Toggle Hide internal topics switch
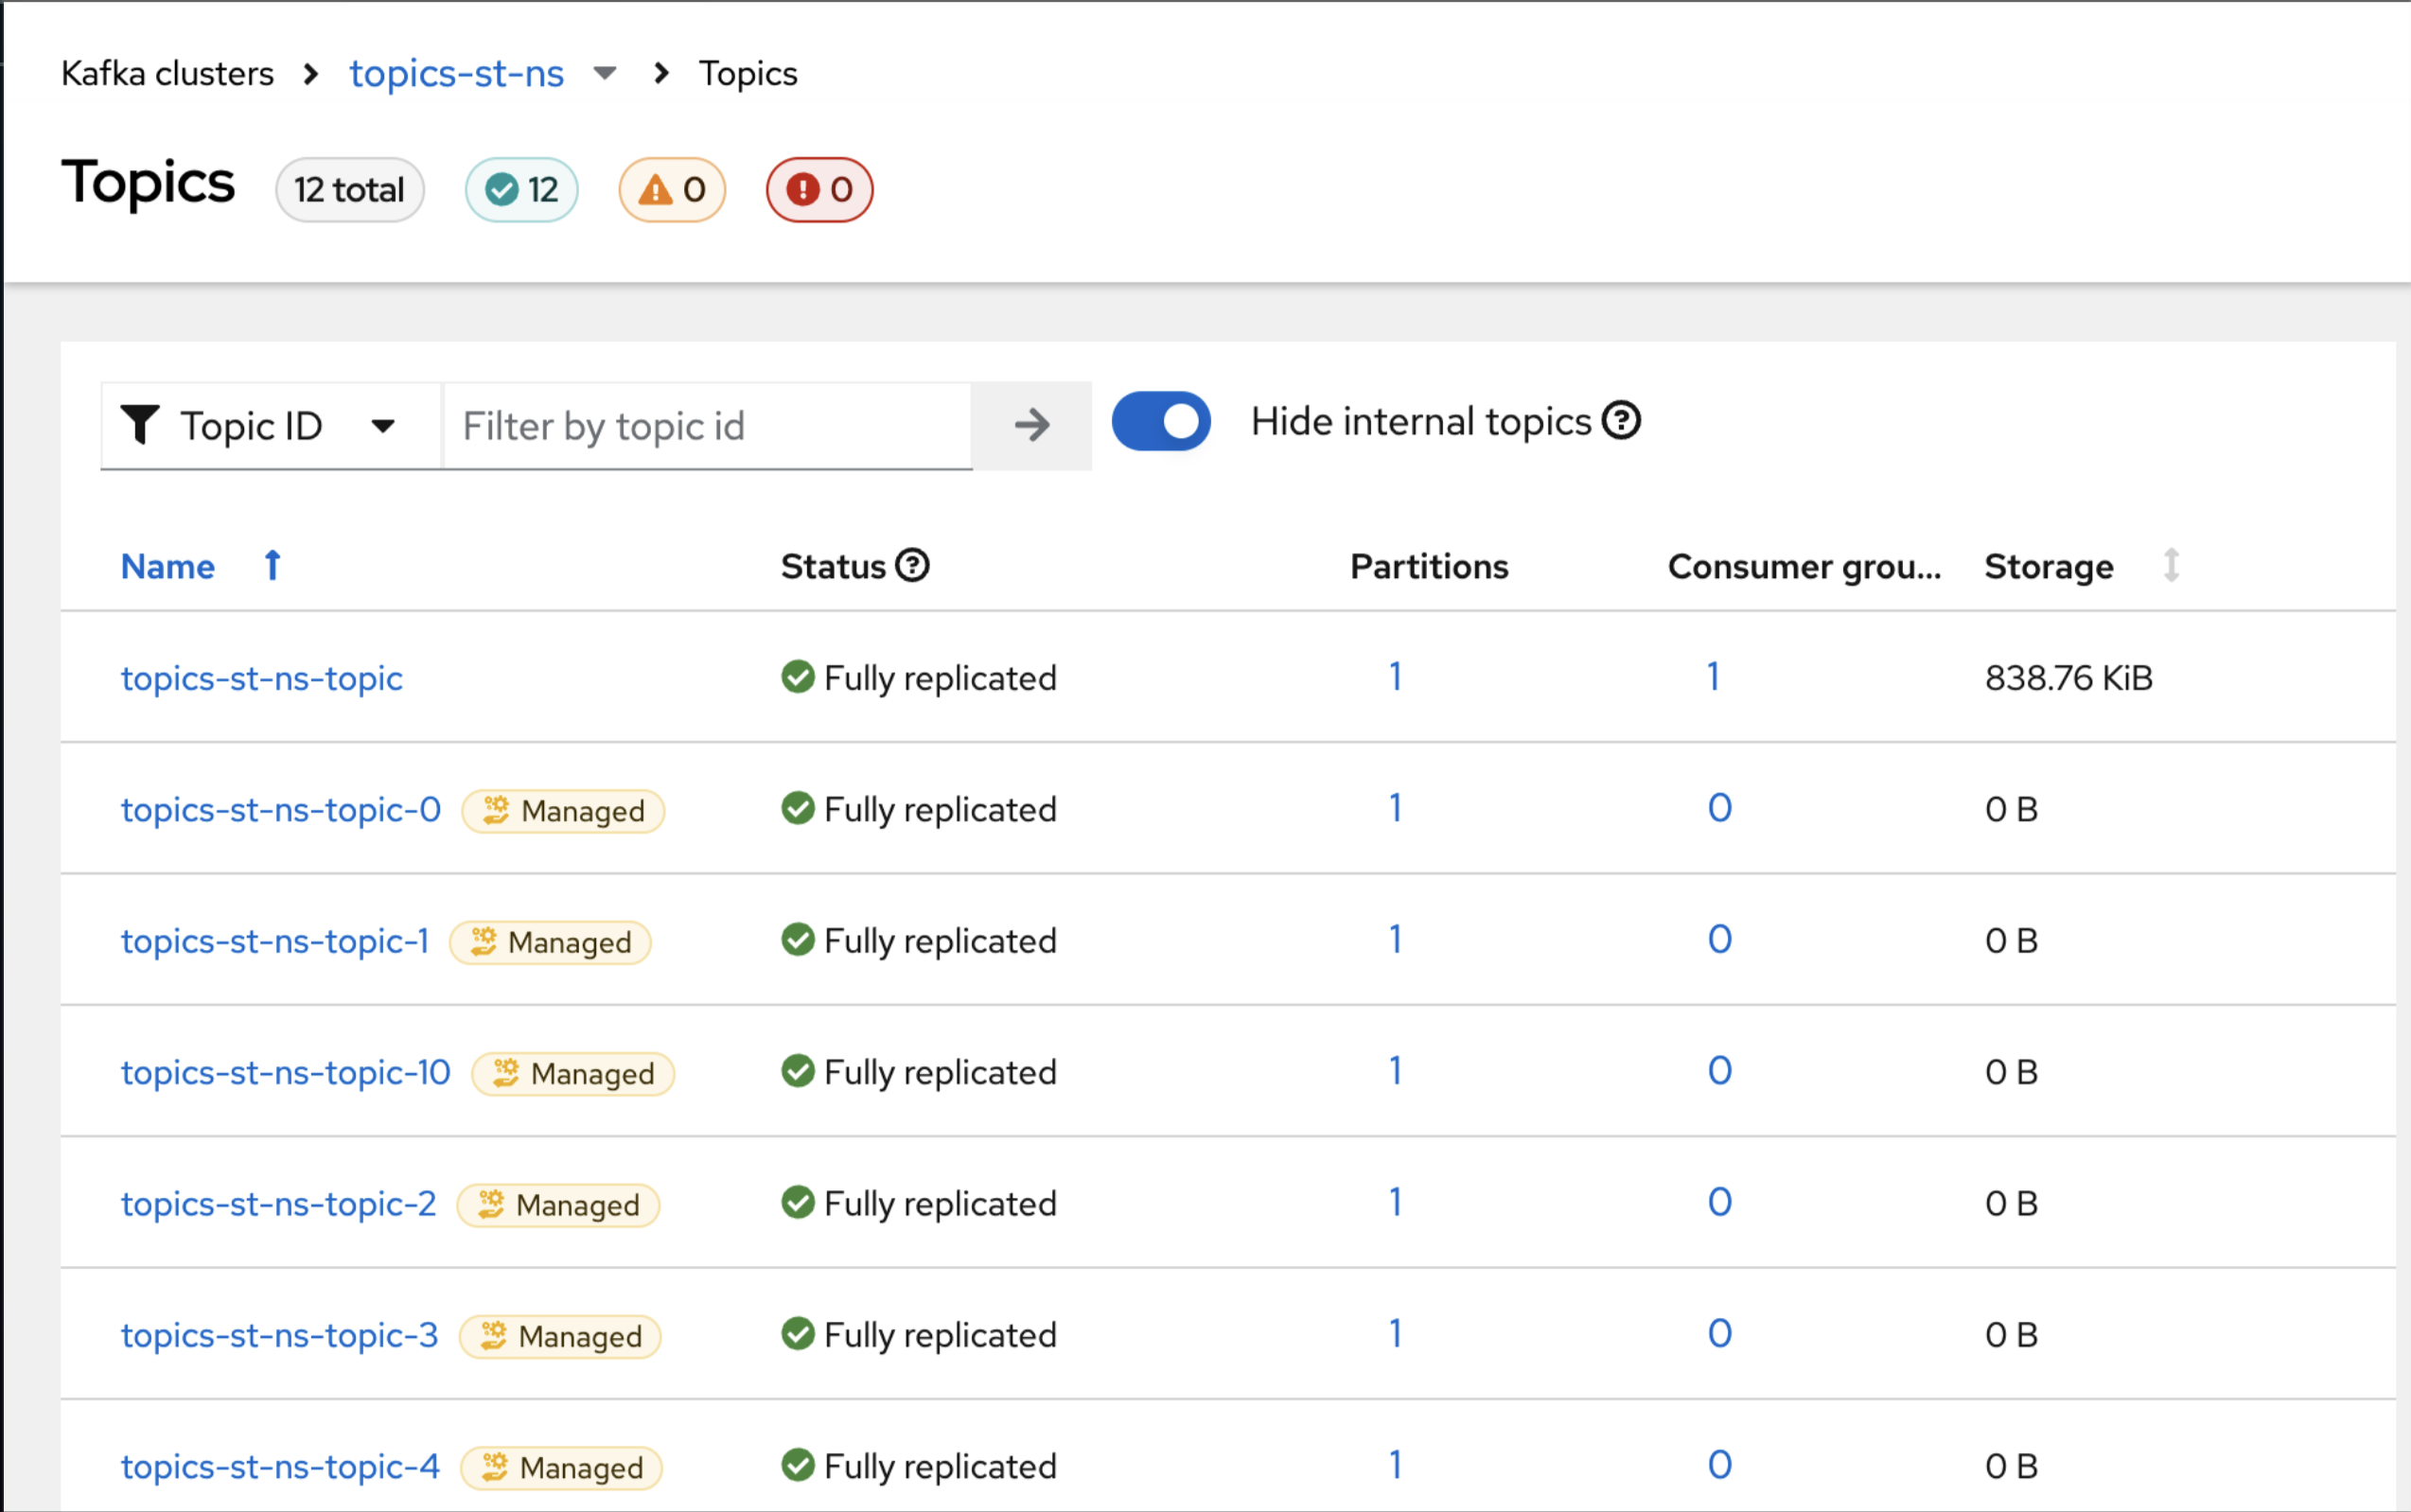2411x1512 pixels. coord(1161,421)
